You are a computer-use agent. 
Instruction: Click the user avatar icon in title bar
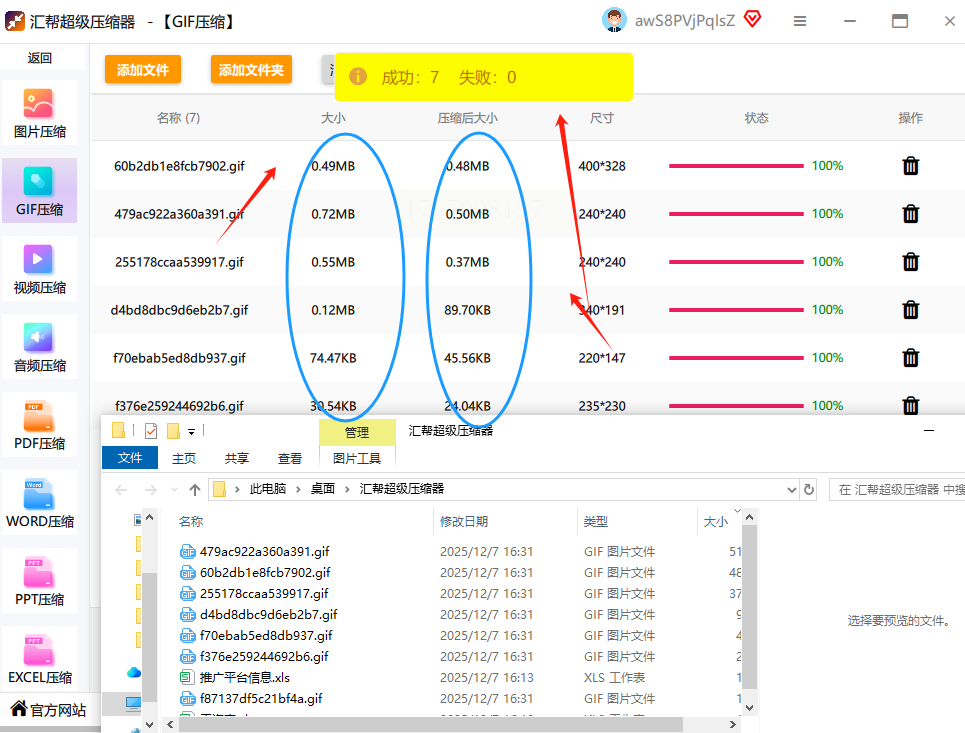(614, 20)
